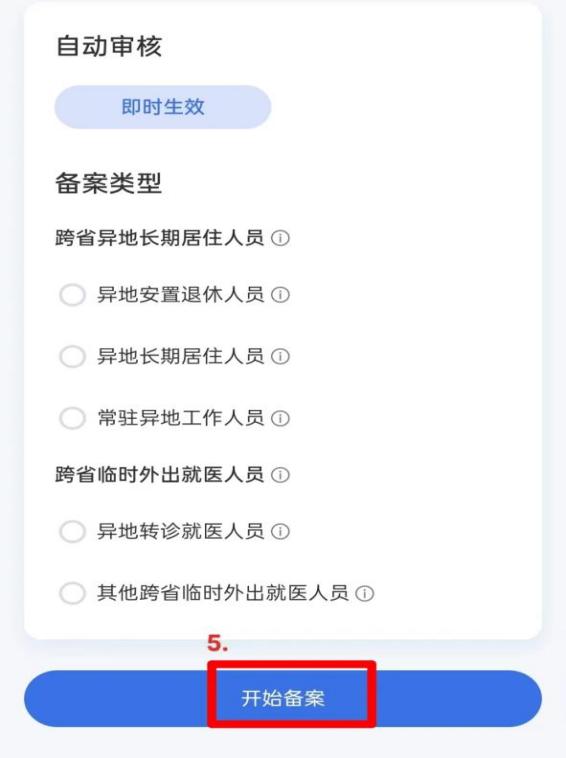Tap info icon next to 异地安置退休人员
Image resolution: width=566 pixels, height=758 pixels.
[280, 295]
